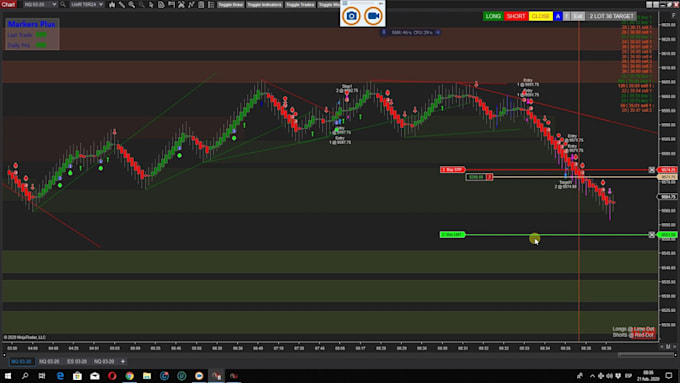
Task: Click the 2 LOT 30 TARGET button
Action: pyautogui.click(x=611, y=16)
